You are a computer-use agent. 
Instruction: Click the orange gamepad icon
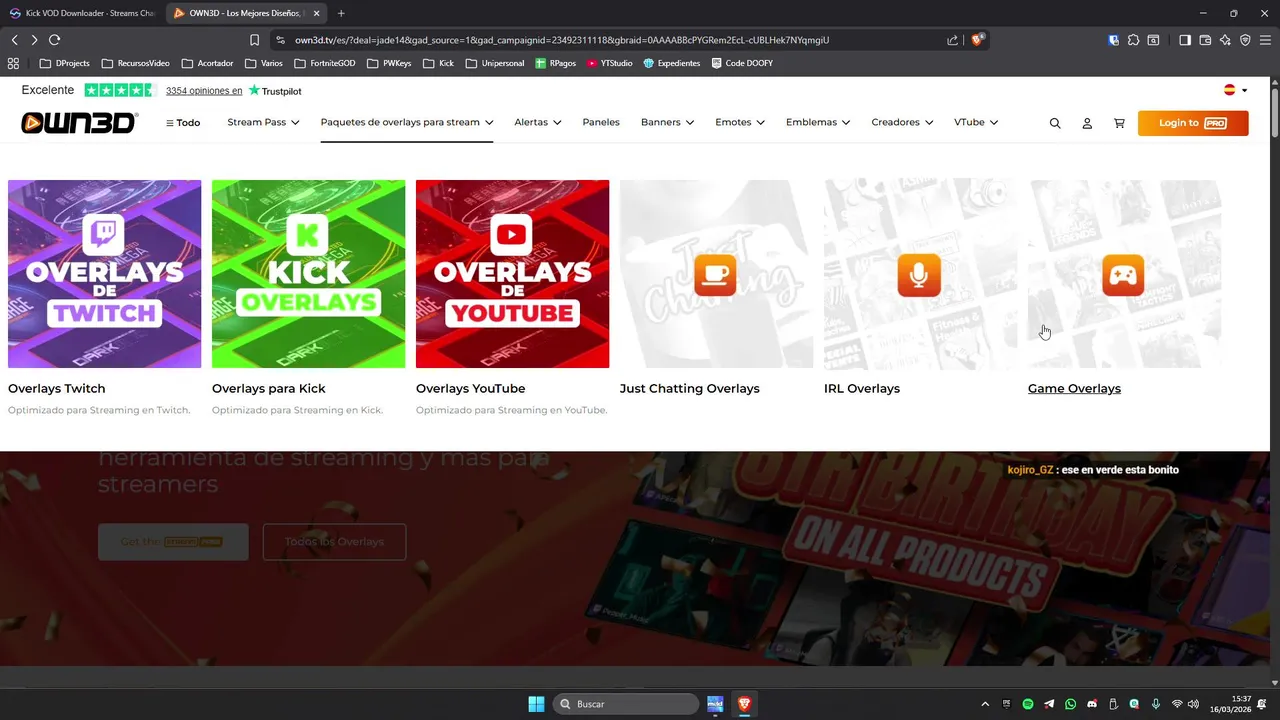1123,275
